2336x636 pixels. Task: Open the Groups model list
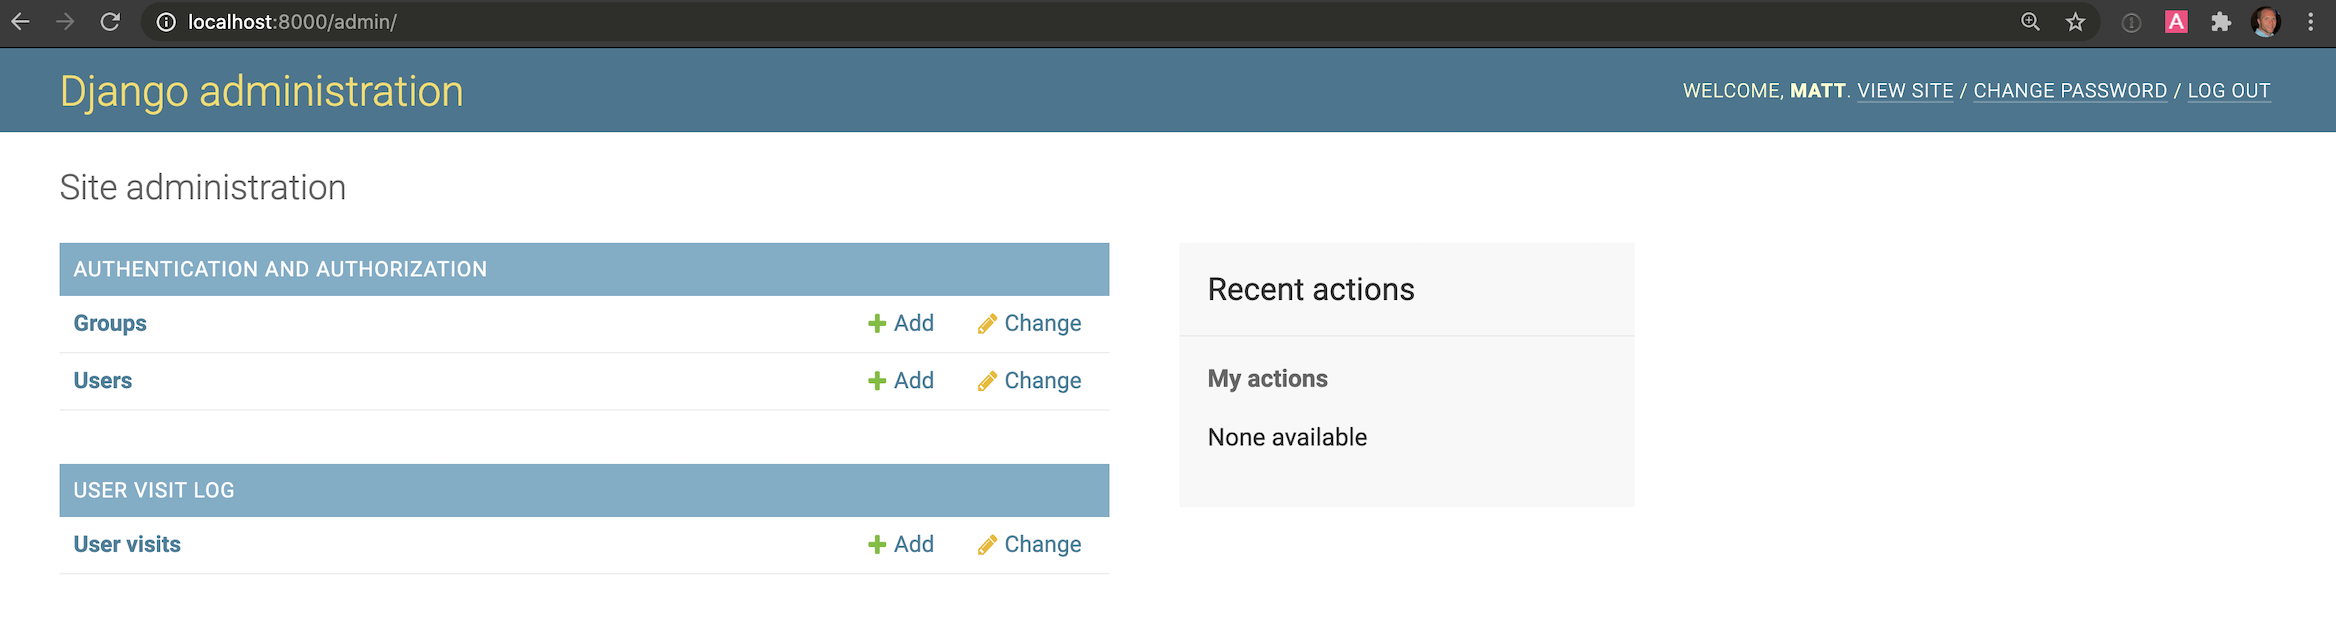[110, 324]
